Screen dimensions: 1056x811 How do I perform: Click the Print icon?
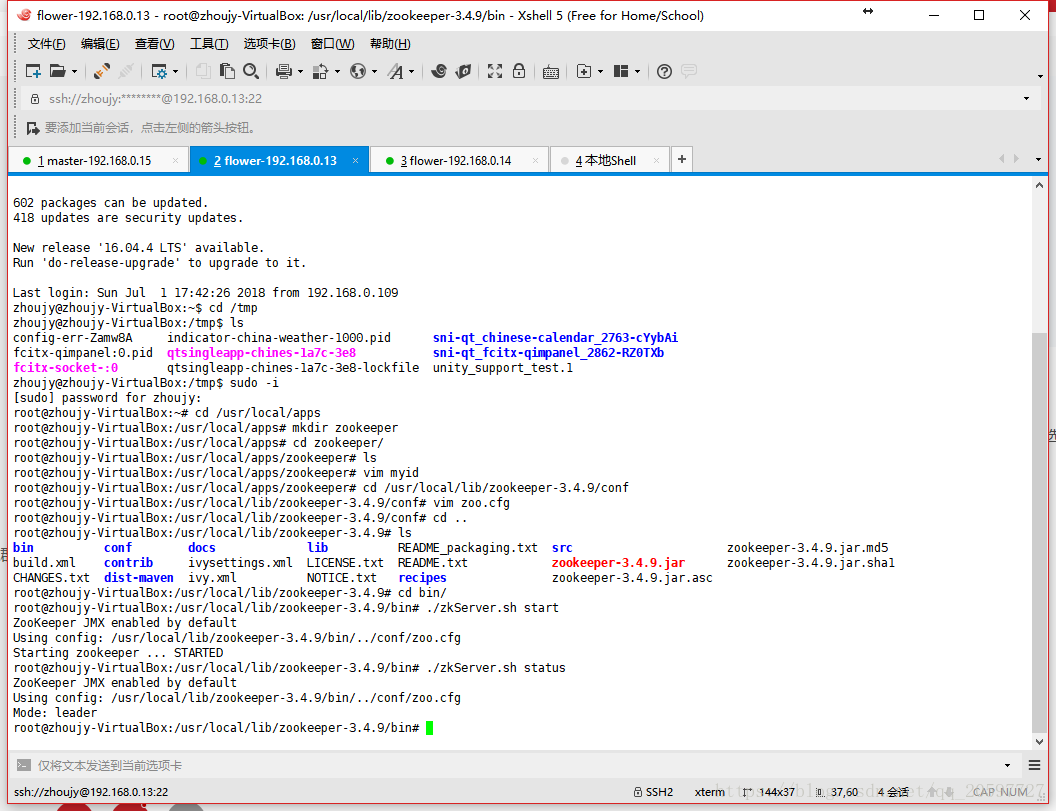point(284,71)
